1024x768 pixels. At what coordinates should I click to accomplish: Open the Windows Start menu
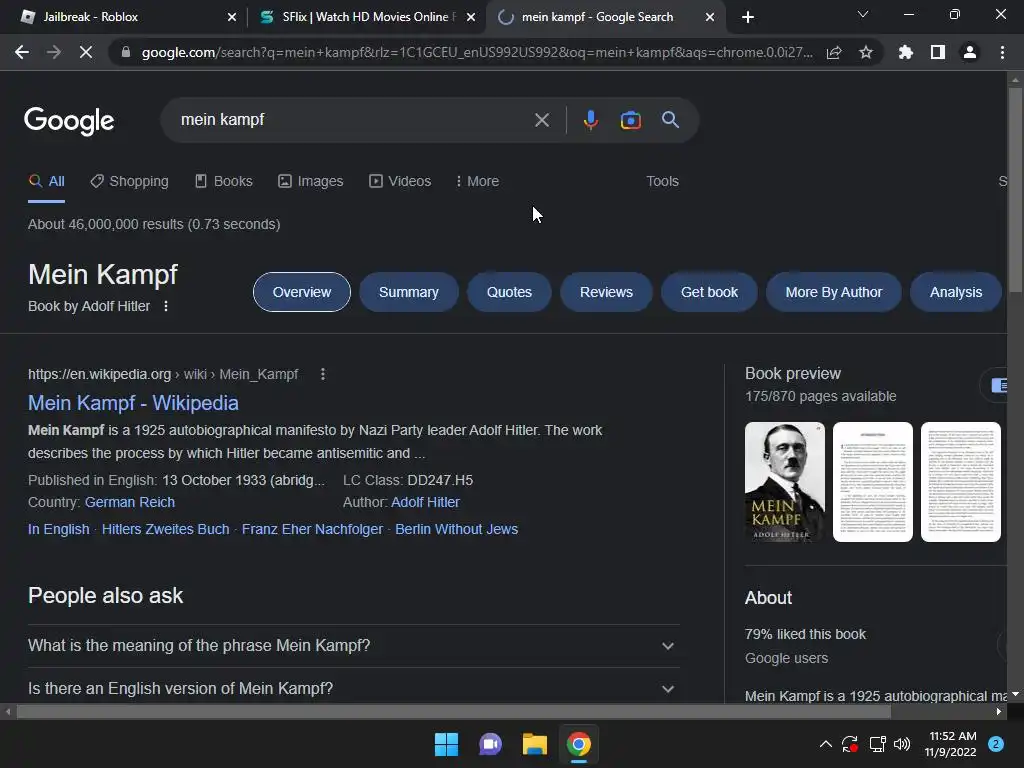(446, 744)
